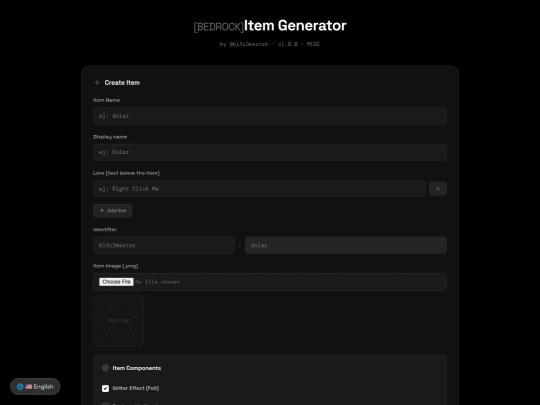Click the author credit @bl4z3master text
Image resolution: width=540 pixels, height=405 pixels.
pyautogui.click(x=249, y=44)
